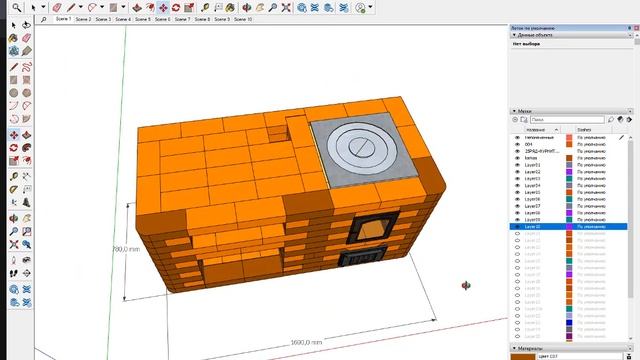This screenshot has height=360, width=640.
Task: Switch to the Scene 6 tab
Action: tap(162, 19)
